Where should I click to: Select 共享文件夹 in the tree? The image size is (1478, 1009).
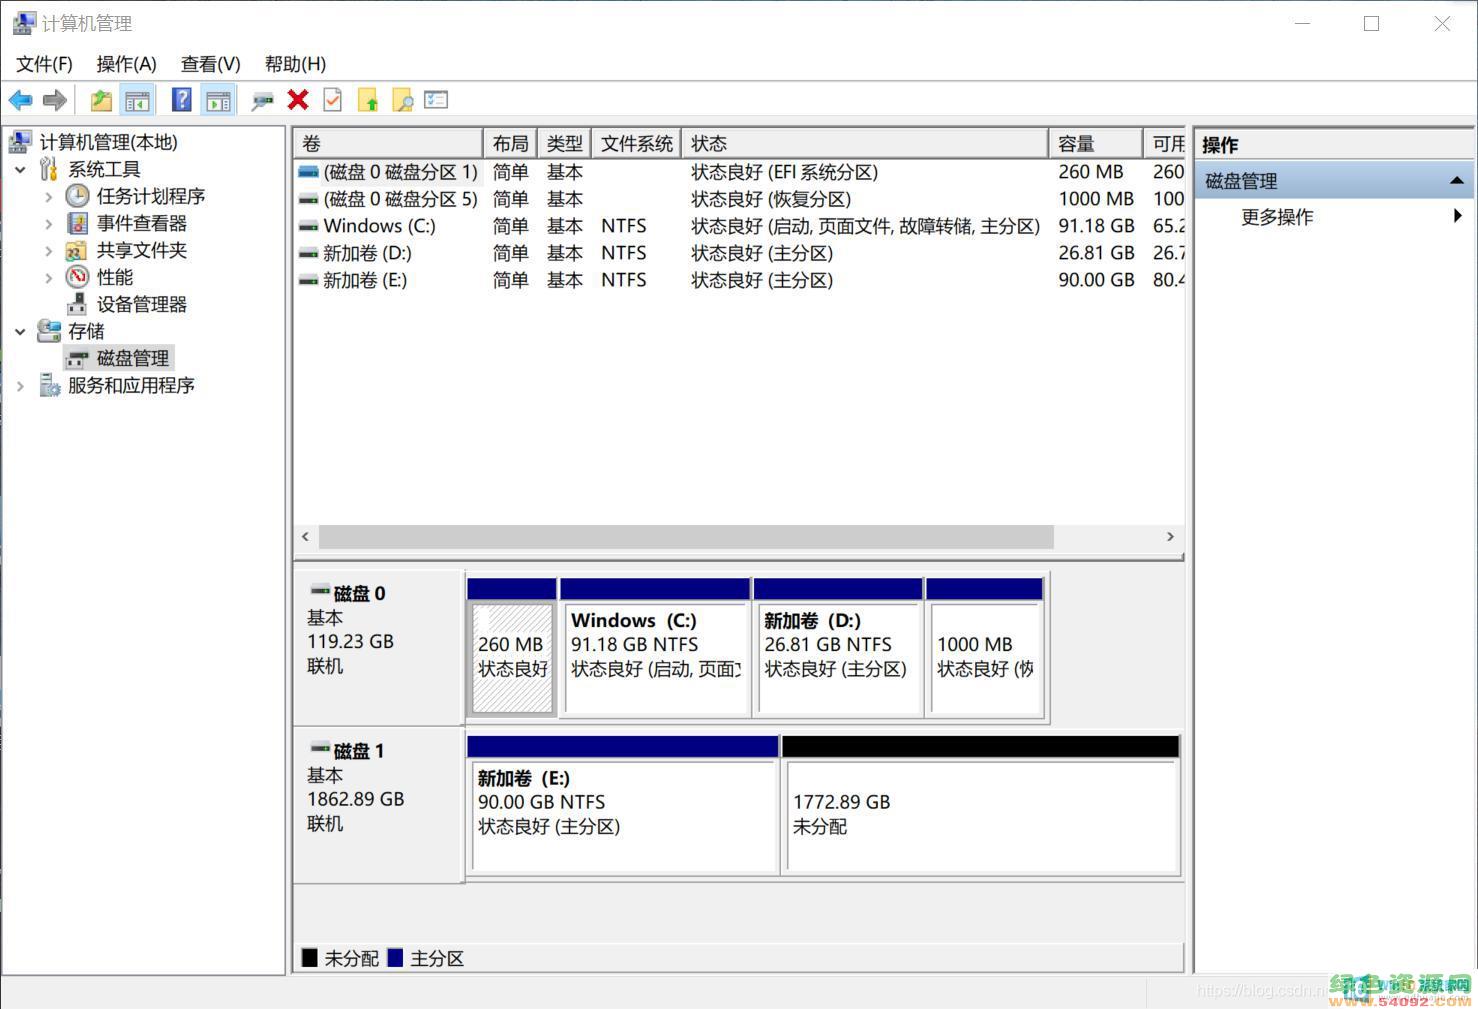click(142, 250)
